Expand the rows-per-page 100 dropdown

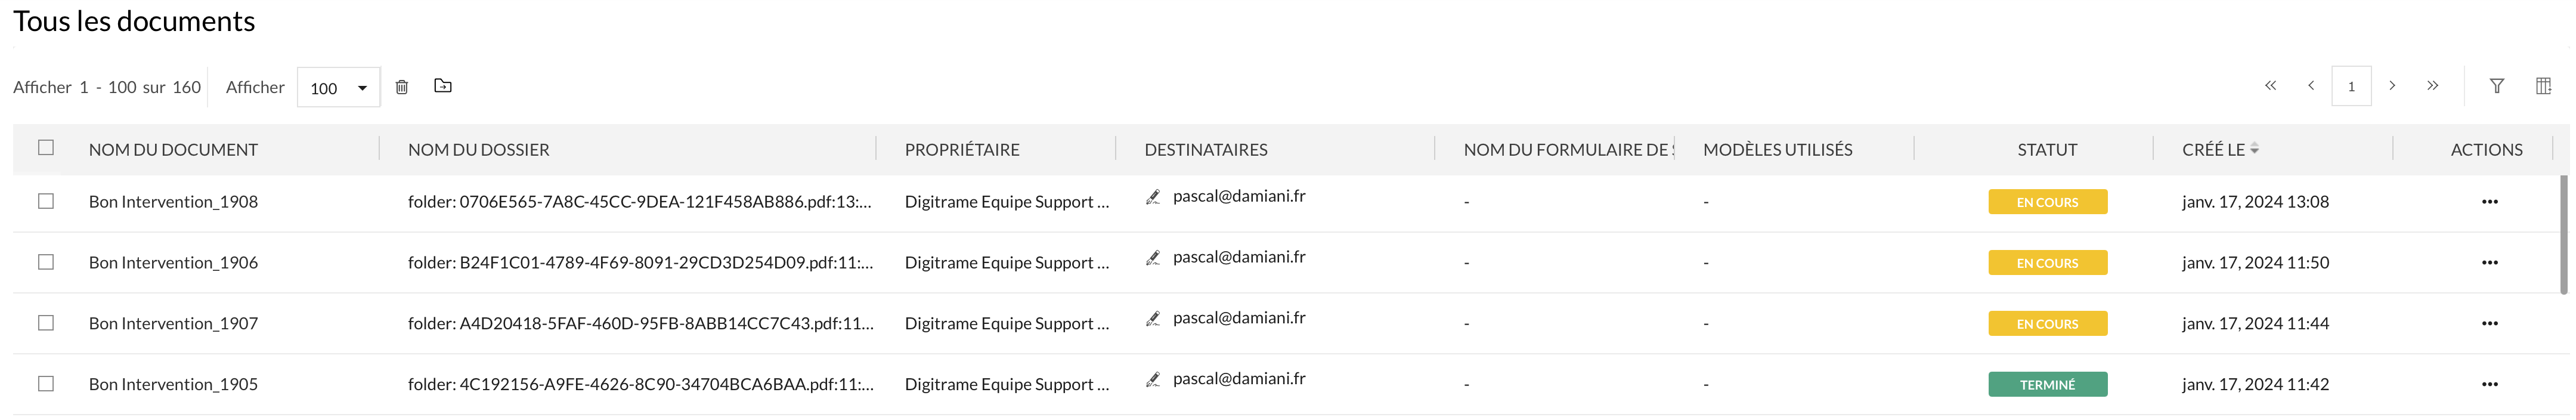(x=339, y=88)
